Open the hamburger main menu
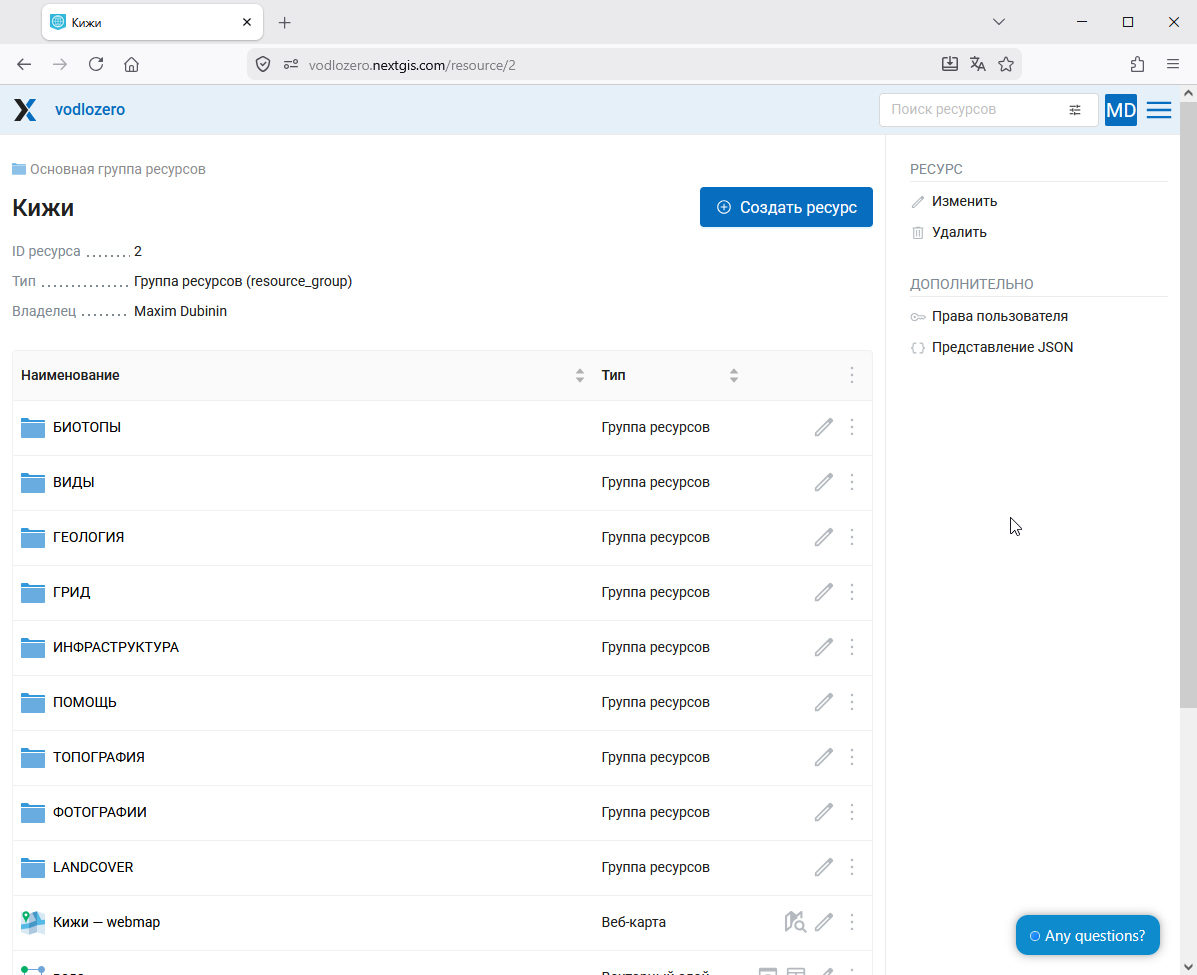The height and width of the screenshot is (975, 1197). (1159, 110)
